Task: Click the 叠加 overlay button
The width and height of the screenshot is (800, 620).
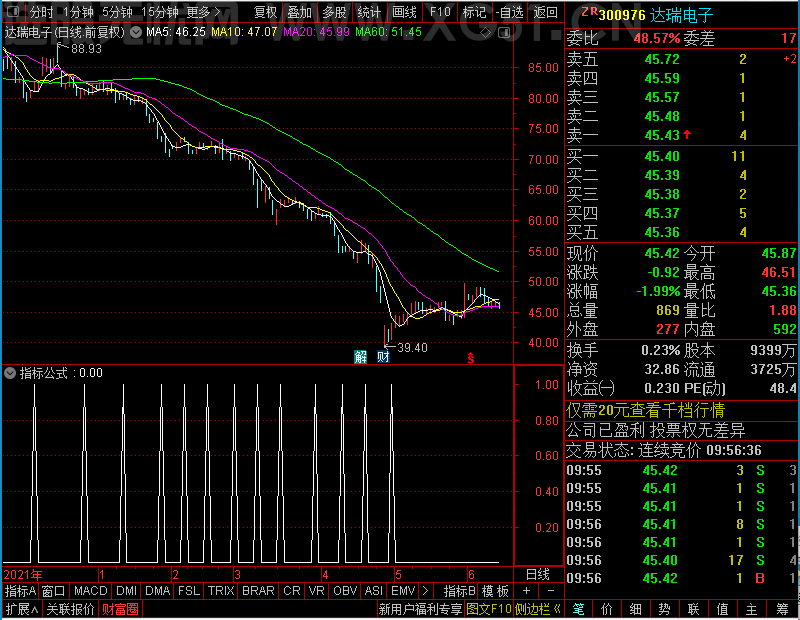Action: pos(299,12)
